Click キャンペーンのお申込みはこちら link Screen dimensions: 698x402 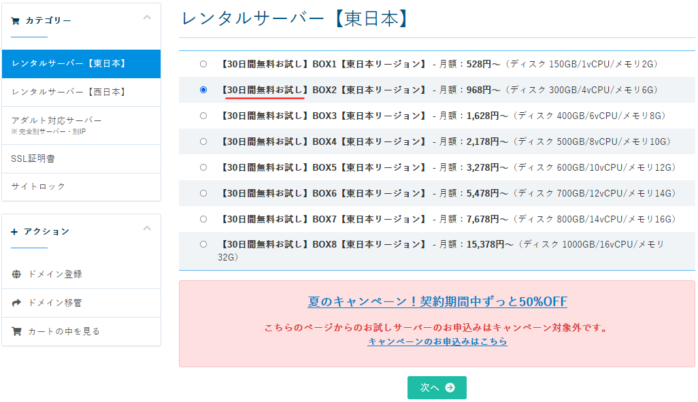tap(437, 342)
